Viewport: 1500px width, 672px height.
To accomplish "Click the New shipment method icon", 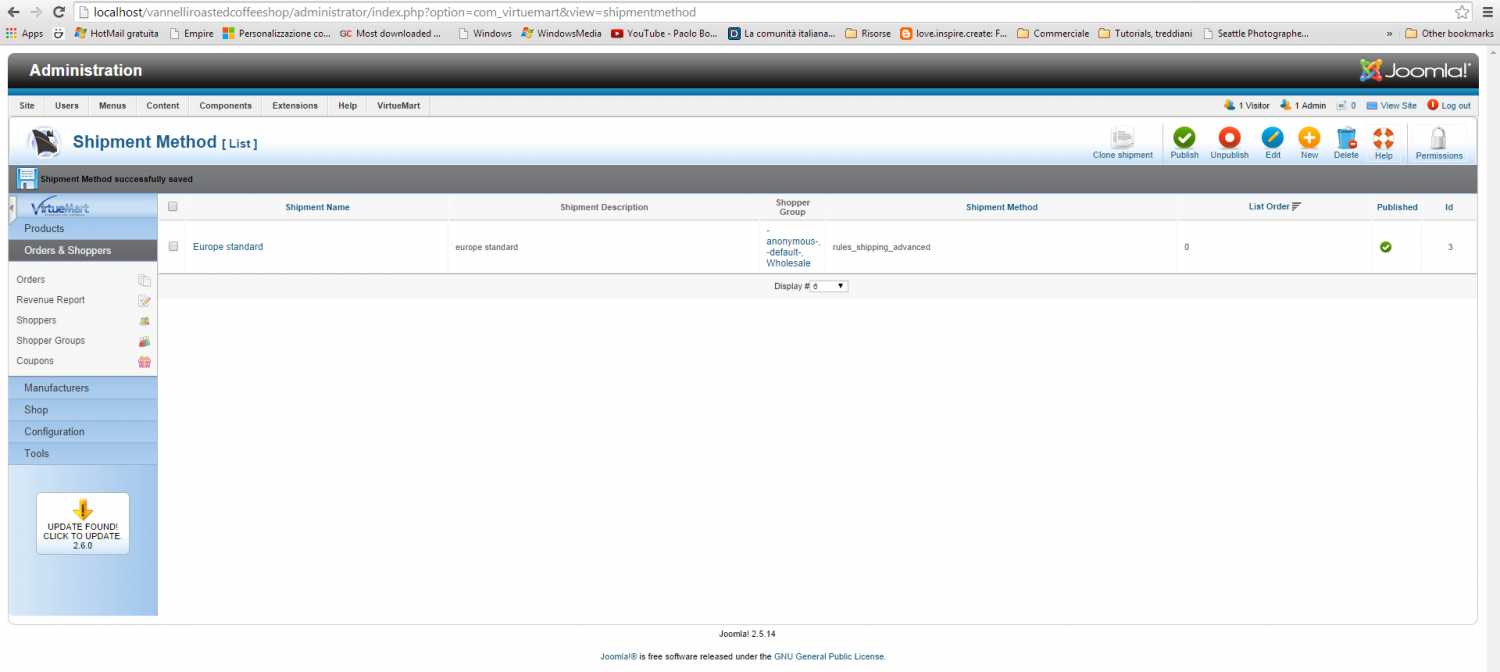I will pyautogui.click(x=1309, y=139).
